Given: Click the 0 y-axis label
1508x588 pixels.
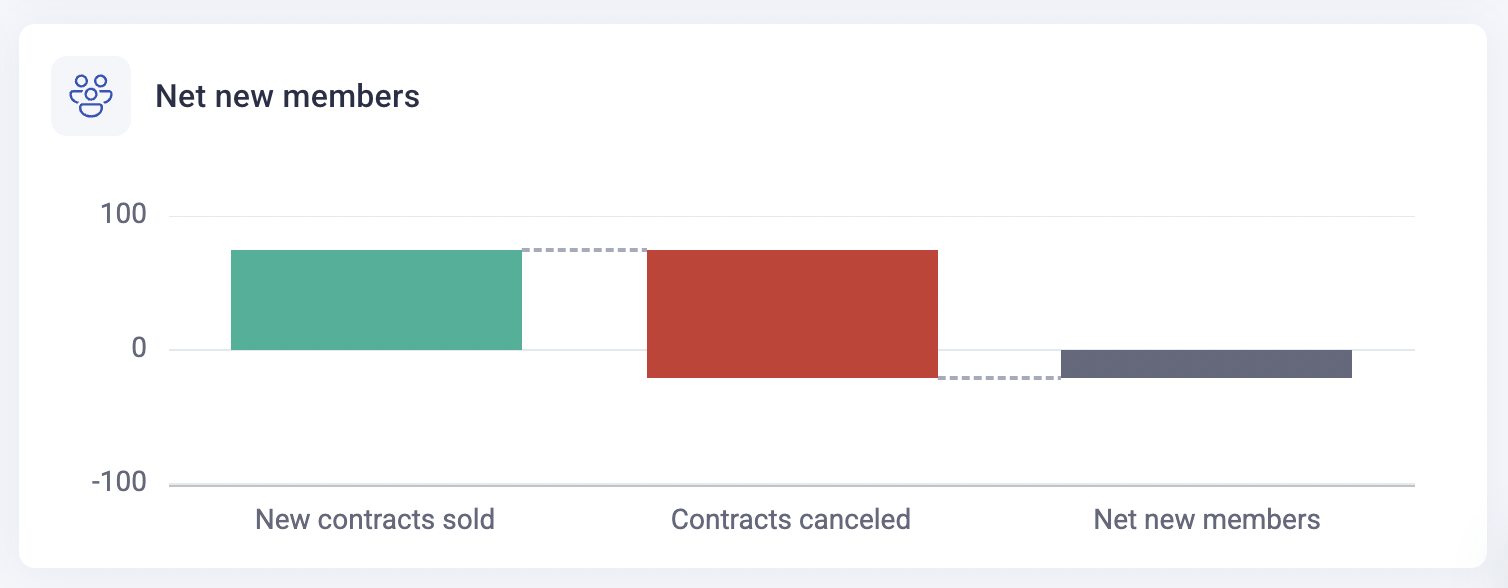Looking at the screenshot, I should click(138, 349).
